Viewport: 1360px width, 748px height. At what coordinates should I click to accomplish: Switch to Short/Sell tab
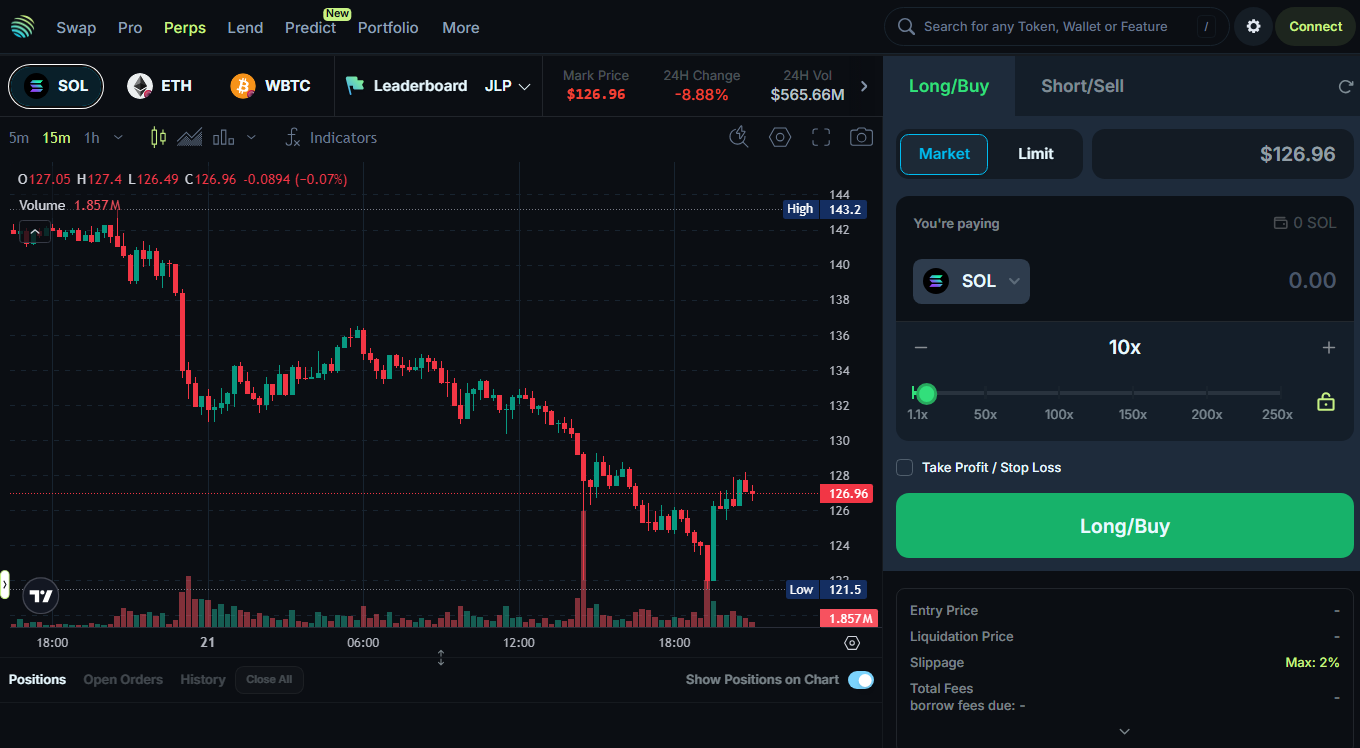tap(1082, 86)
